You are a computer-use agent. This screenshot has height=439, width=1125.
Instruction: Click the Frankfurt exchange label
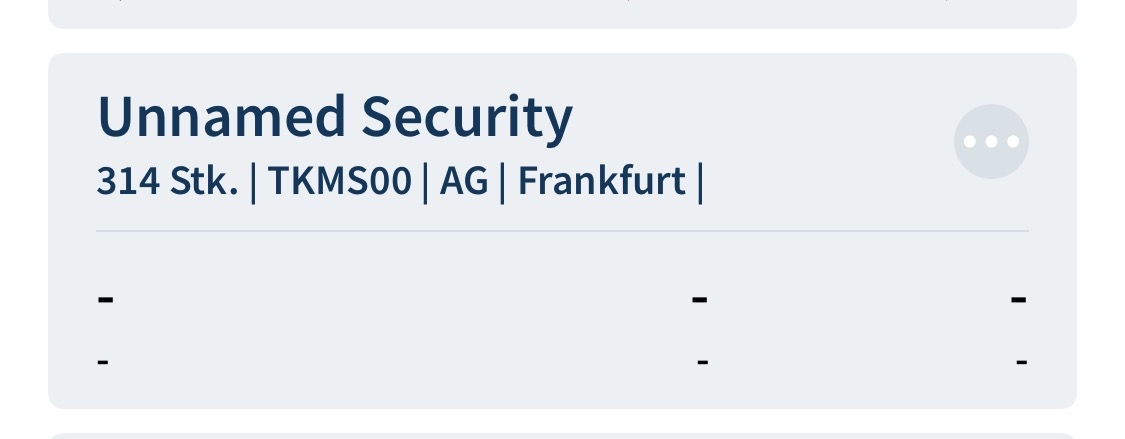601,182
